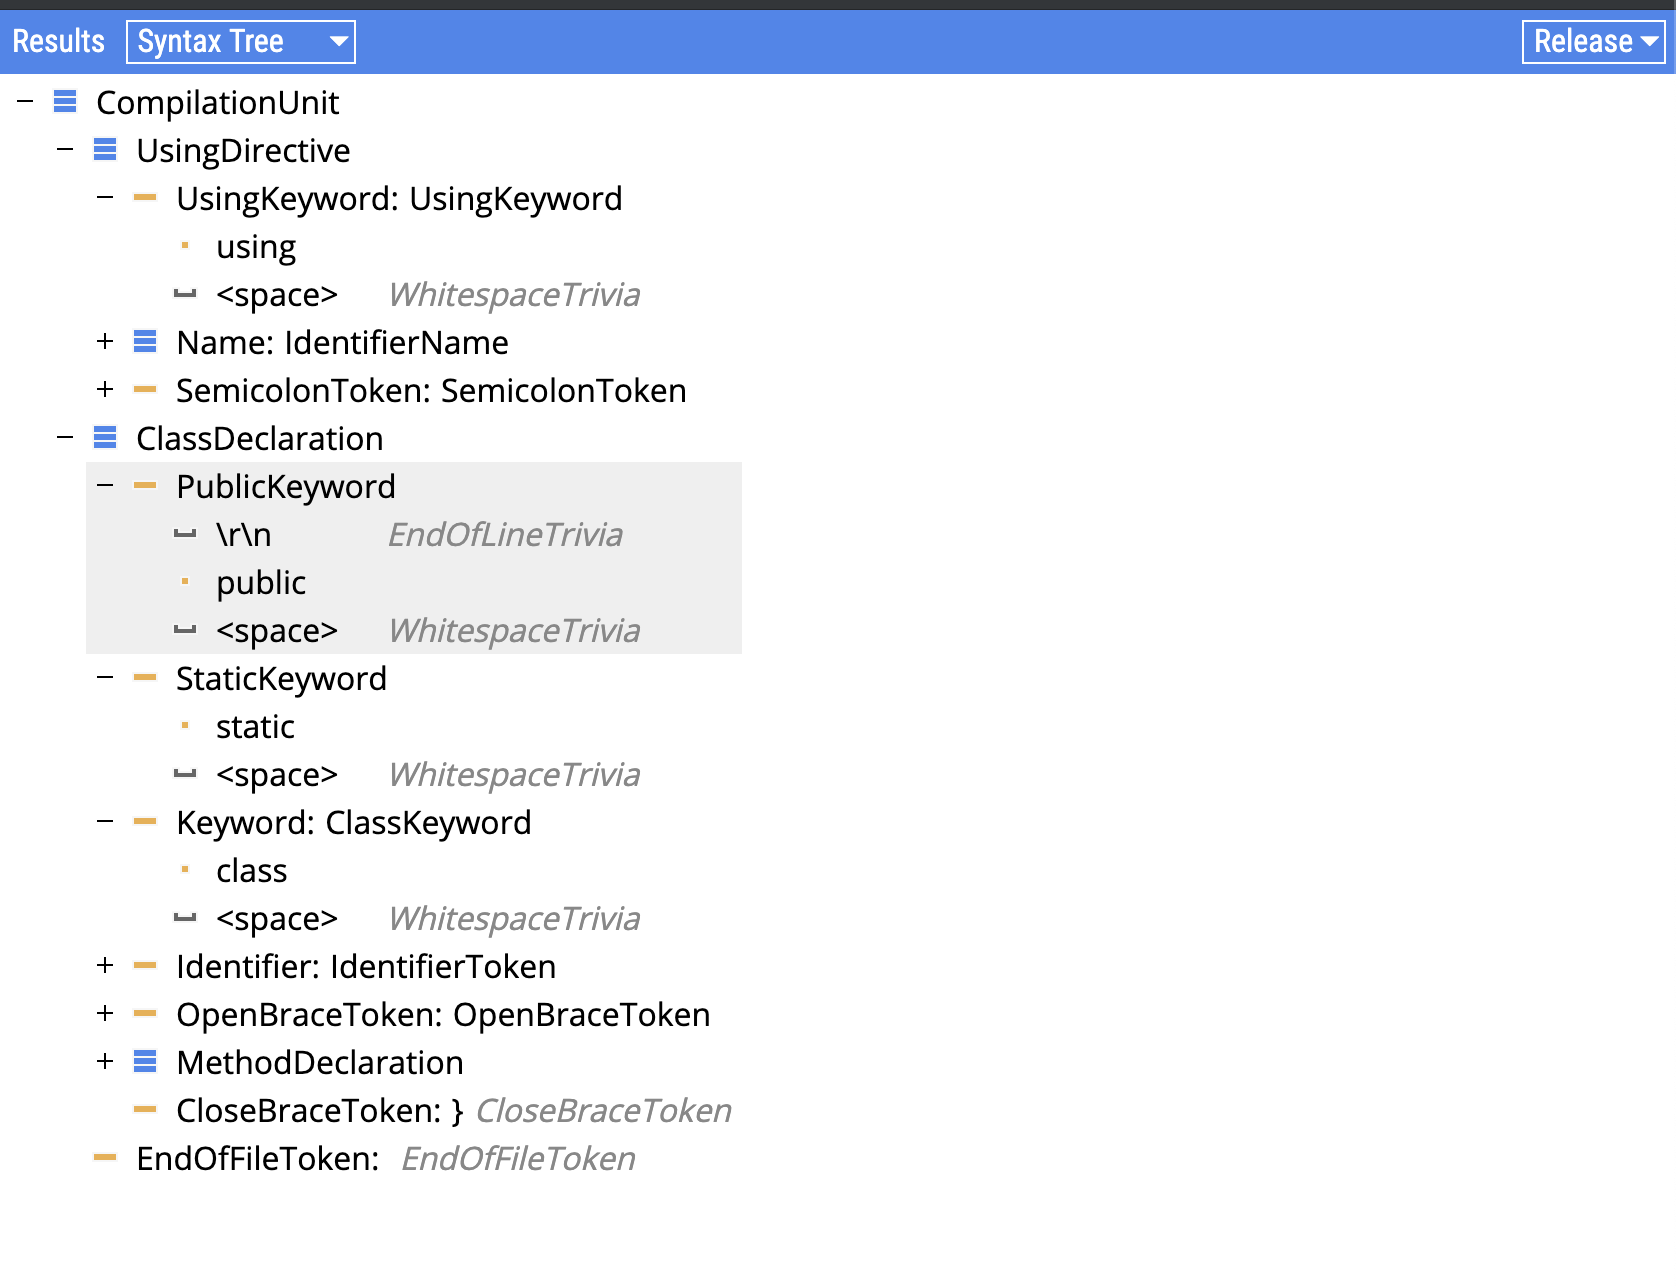Expand the Identifier: IdentifierToken node

105,965
